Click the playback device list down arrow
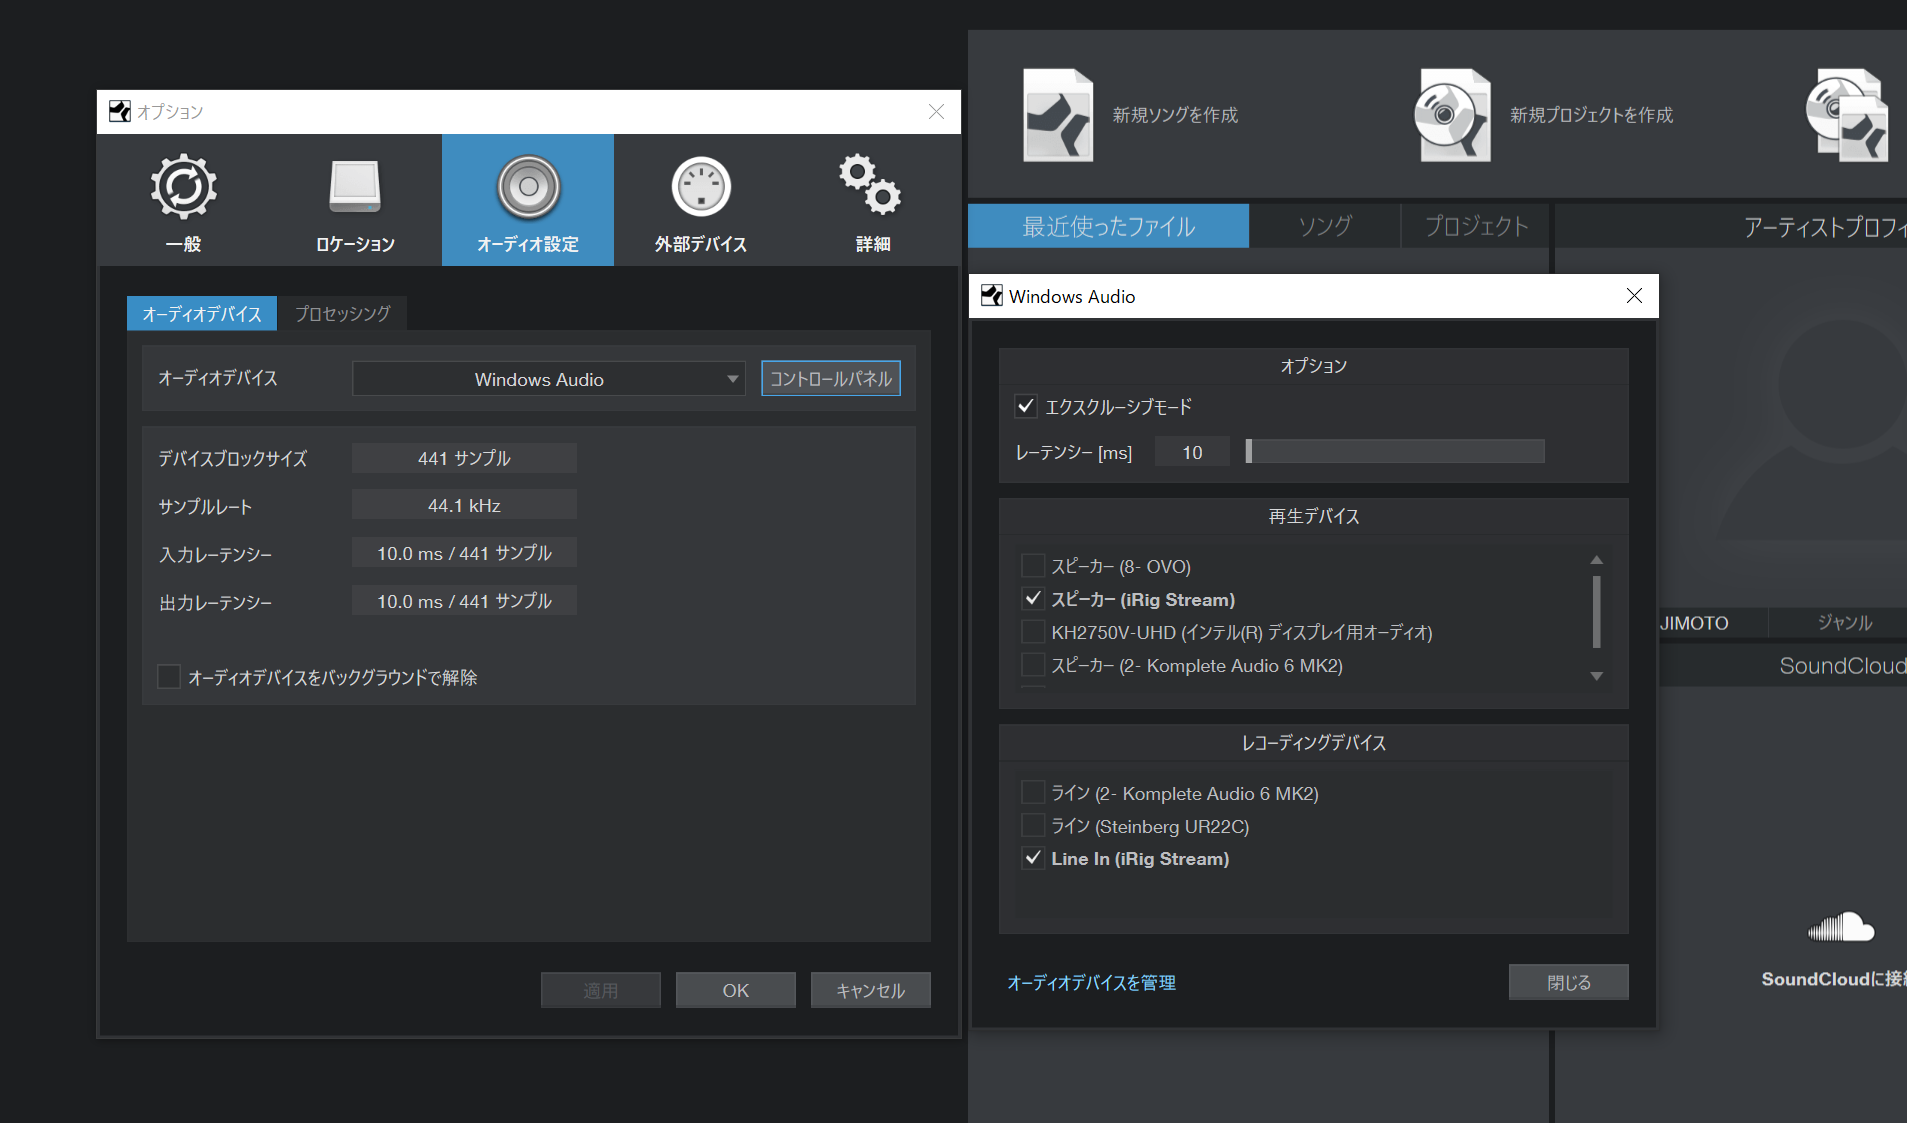The image size is (1907, 1123). (x=1596, y=676)
